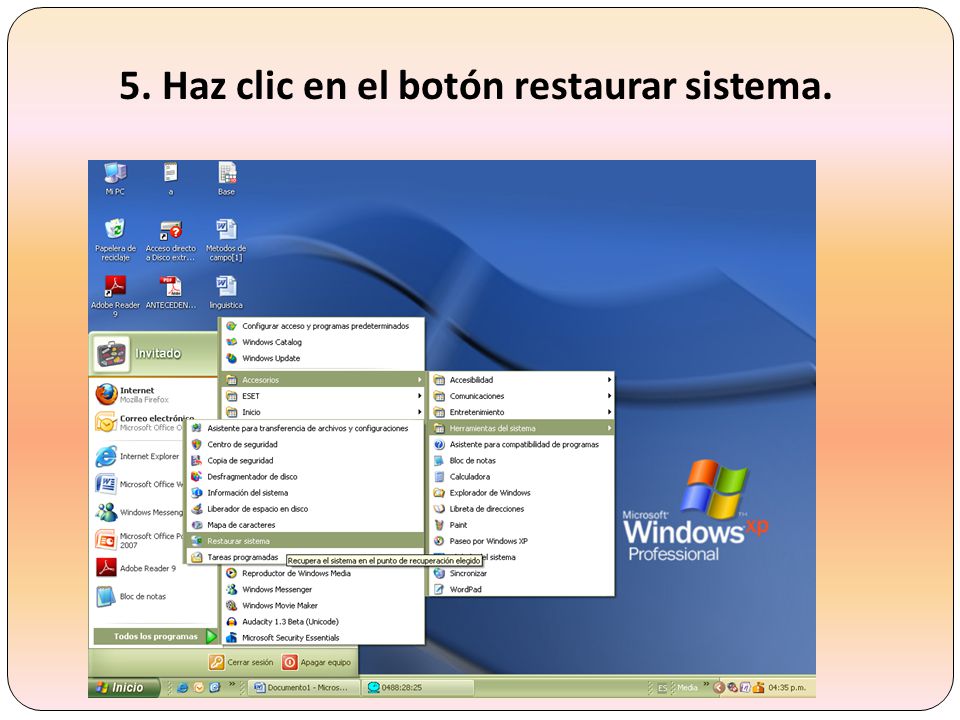960x720 pixels.
Task: Click the ES language indicator
Action: click(x=662, y=688)
